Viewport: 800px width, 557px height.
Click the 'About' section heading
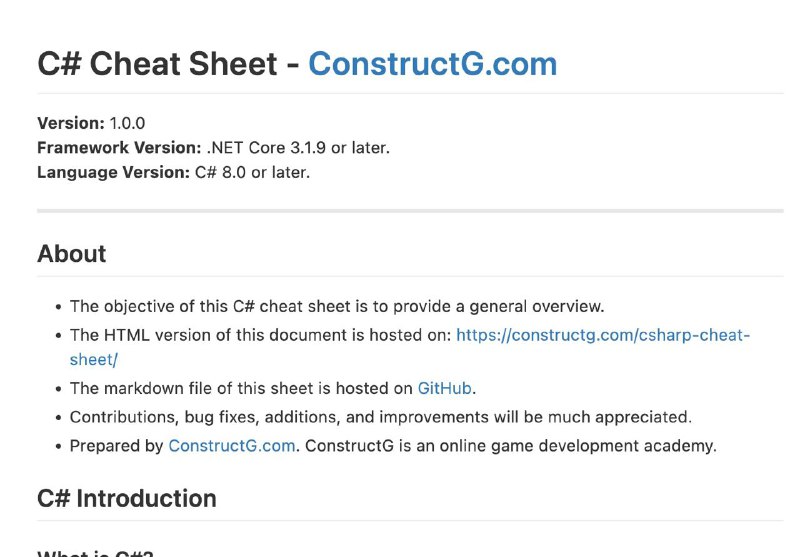point(71,254)
